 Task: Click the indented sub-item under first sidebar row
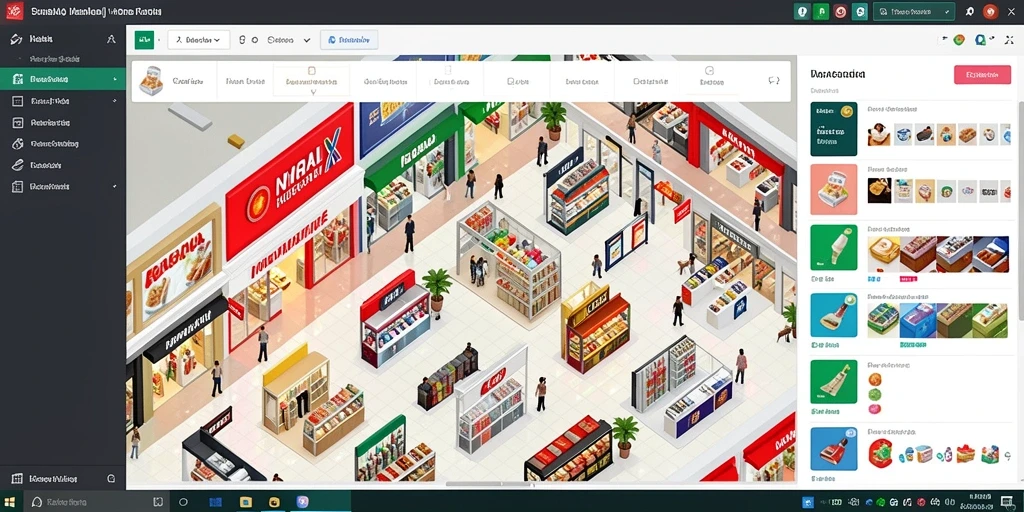(x=55, y=59)
